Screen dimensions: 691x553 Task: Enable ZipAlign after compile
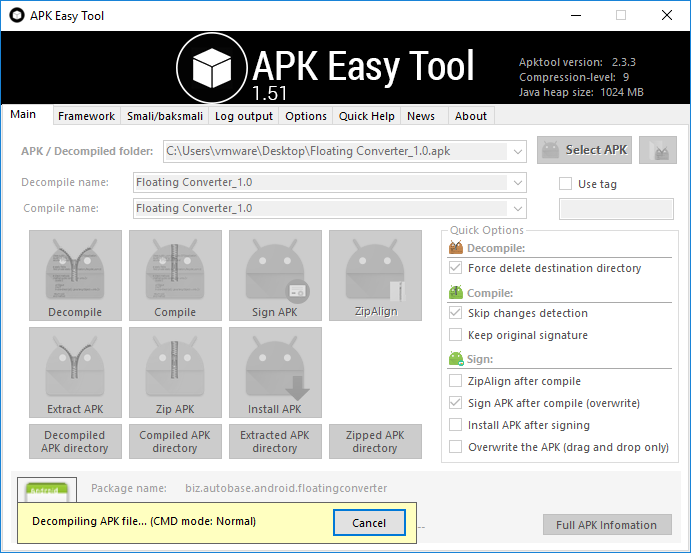point(455,381)
